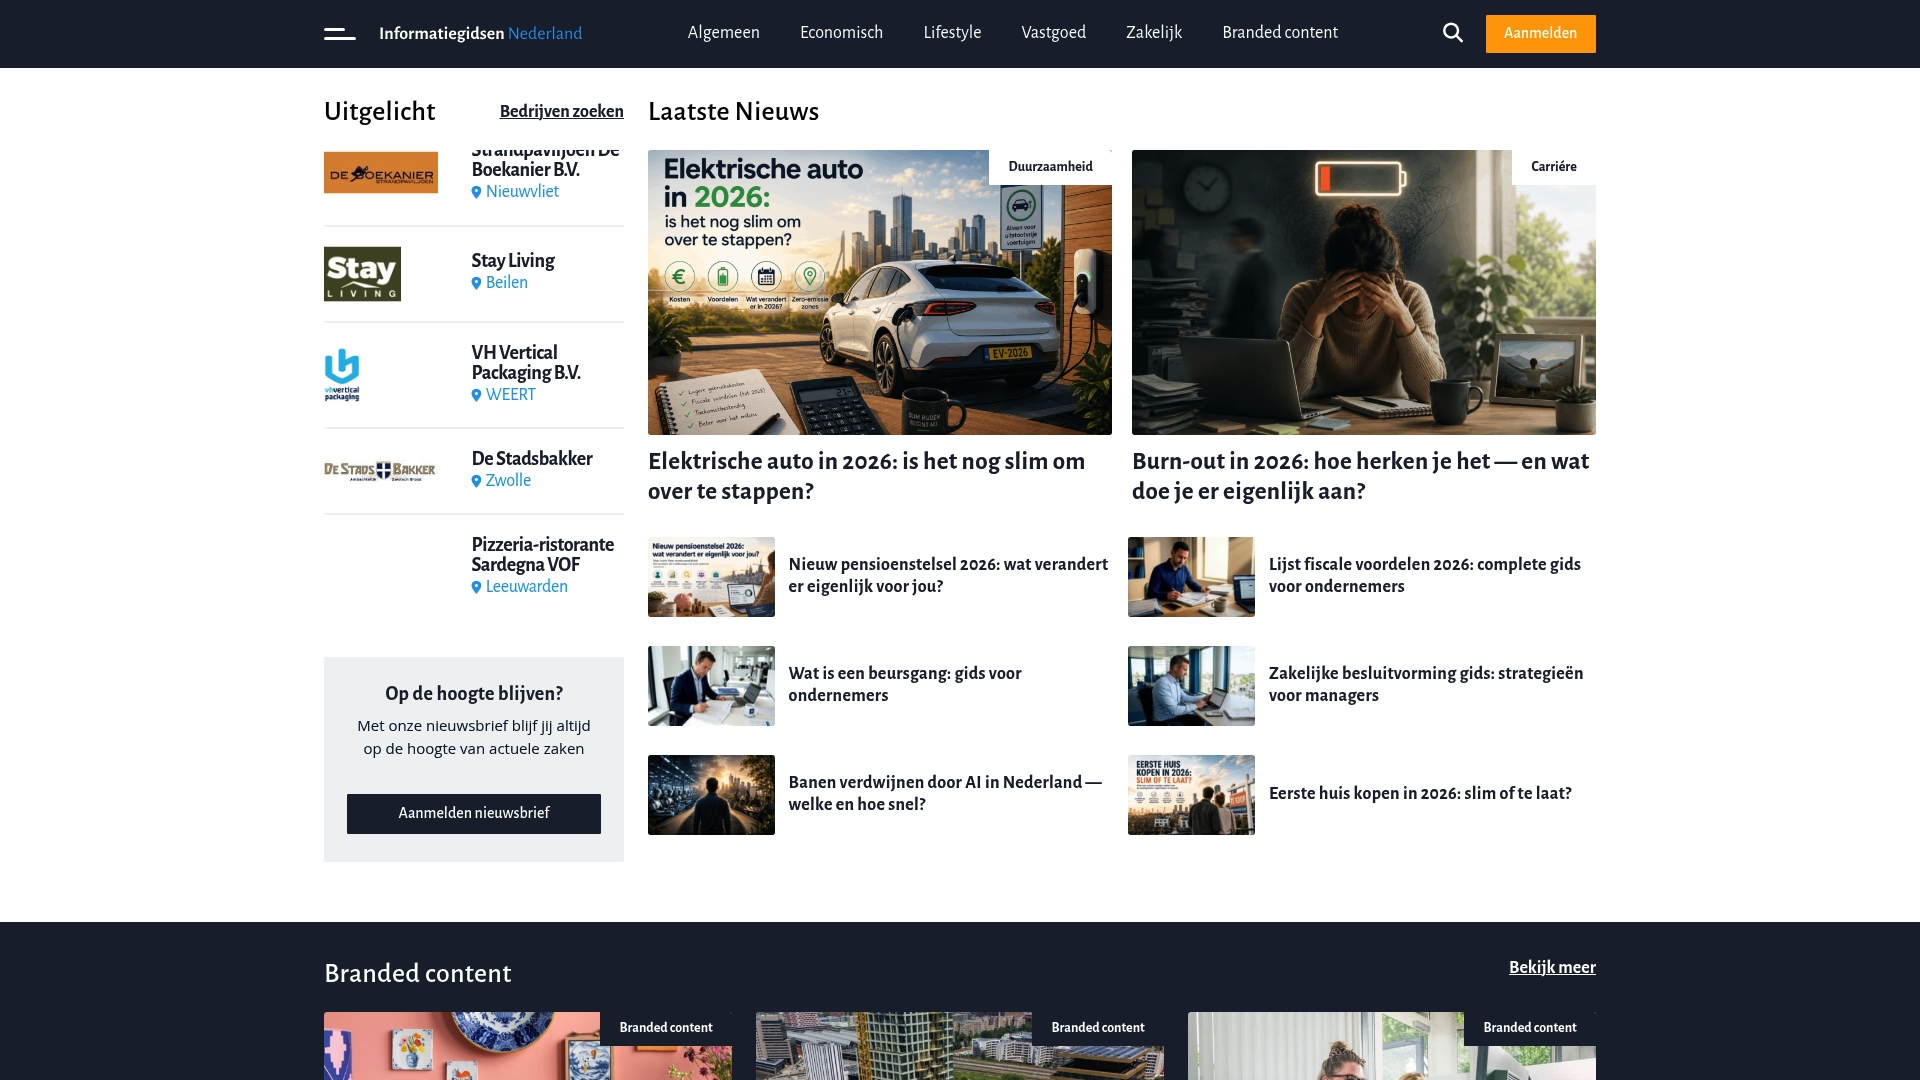Viewport: 1920px width, 1080px height.
Task: Open the Eerste huis kopen thumbnail
Action: coord(1191,795)
